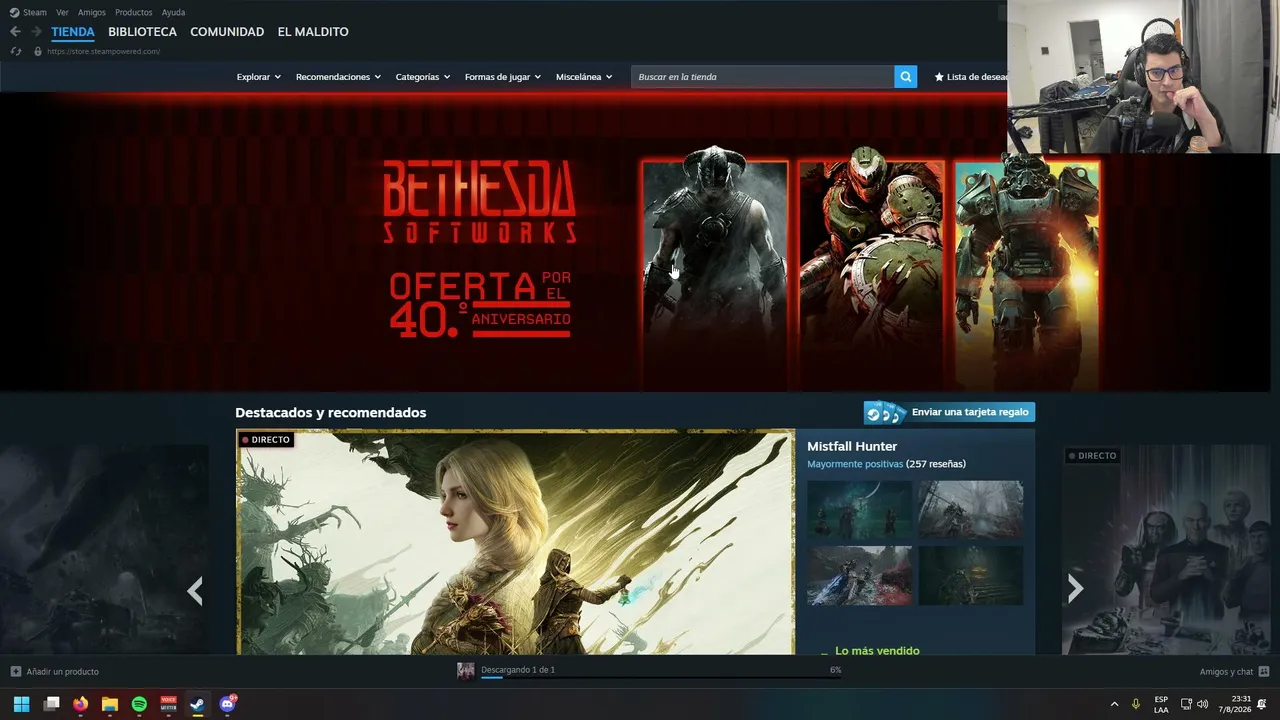
Task: Click the microphone icon in the system tray
Action: [x=1136, y=704]
